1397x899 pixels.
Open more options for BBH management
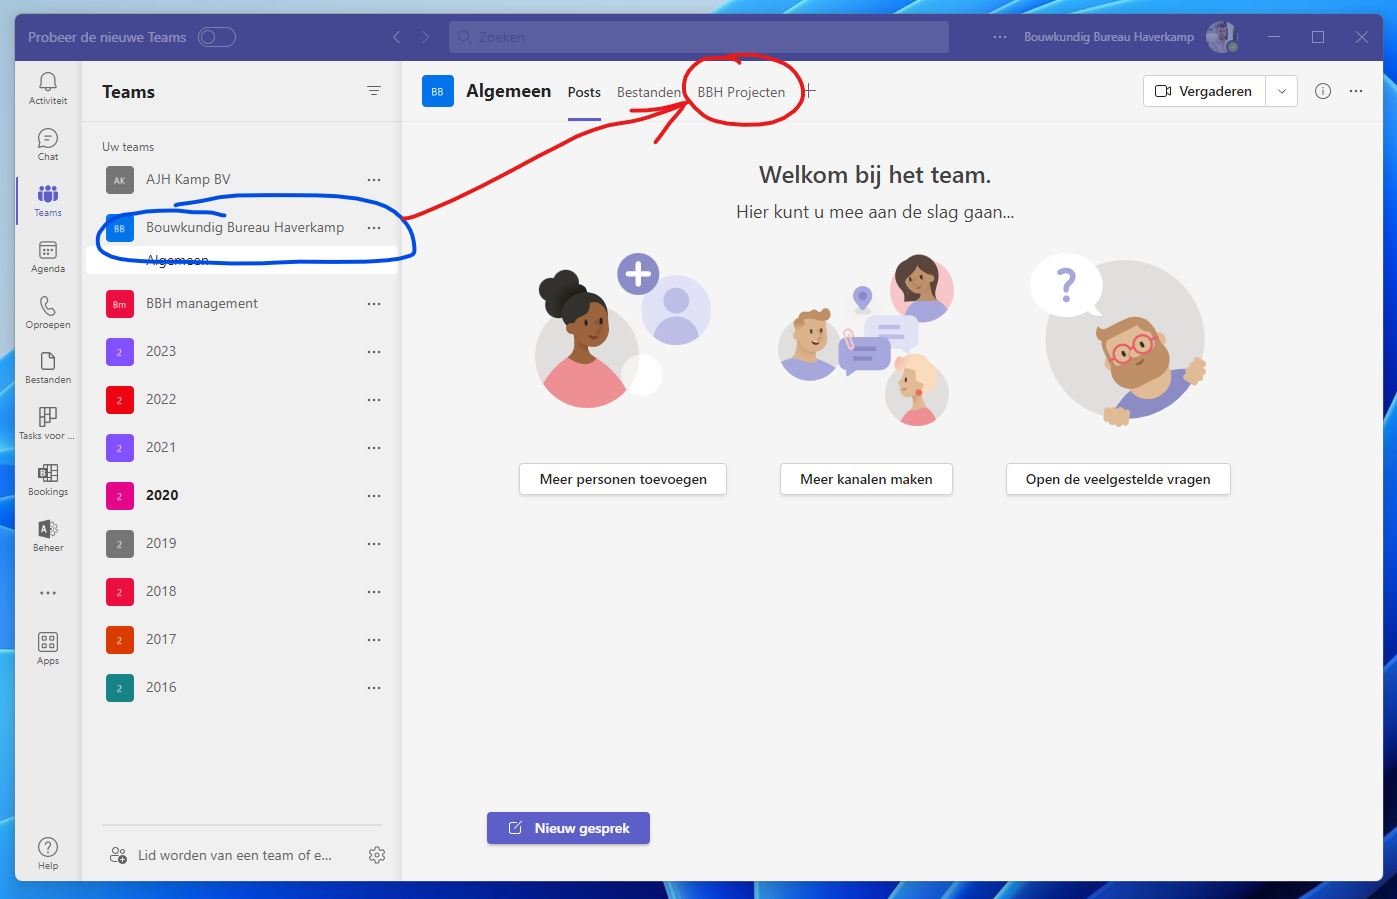pyautogui.click(x=374, y=304)
